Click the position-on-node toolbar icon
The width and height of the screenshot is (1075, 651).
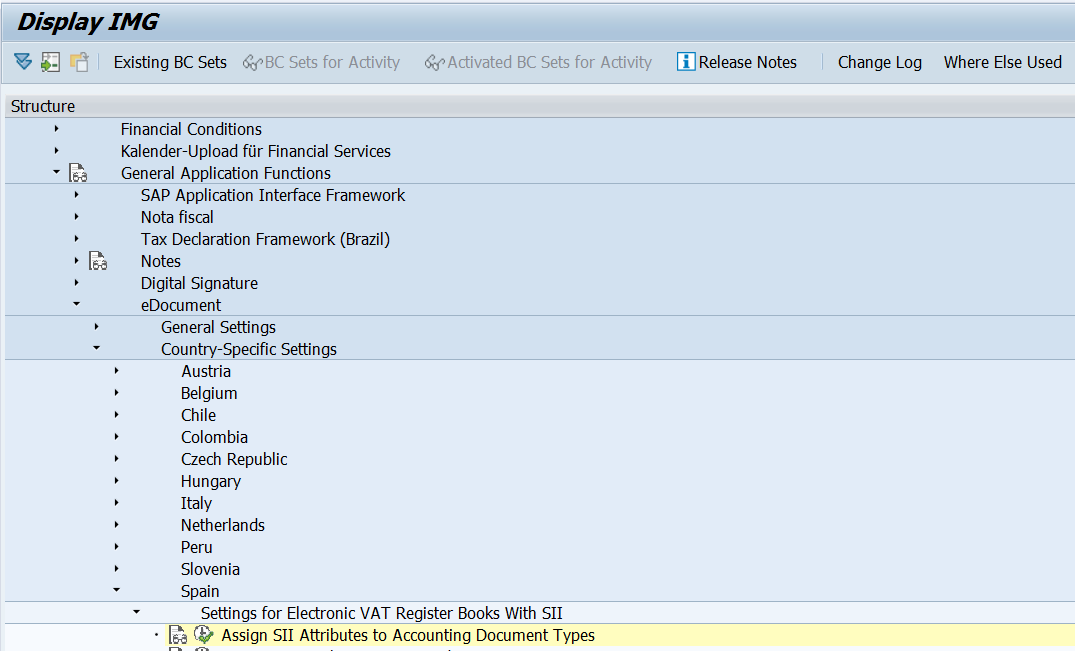50,62
